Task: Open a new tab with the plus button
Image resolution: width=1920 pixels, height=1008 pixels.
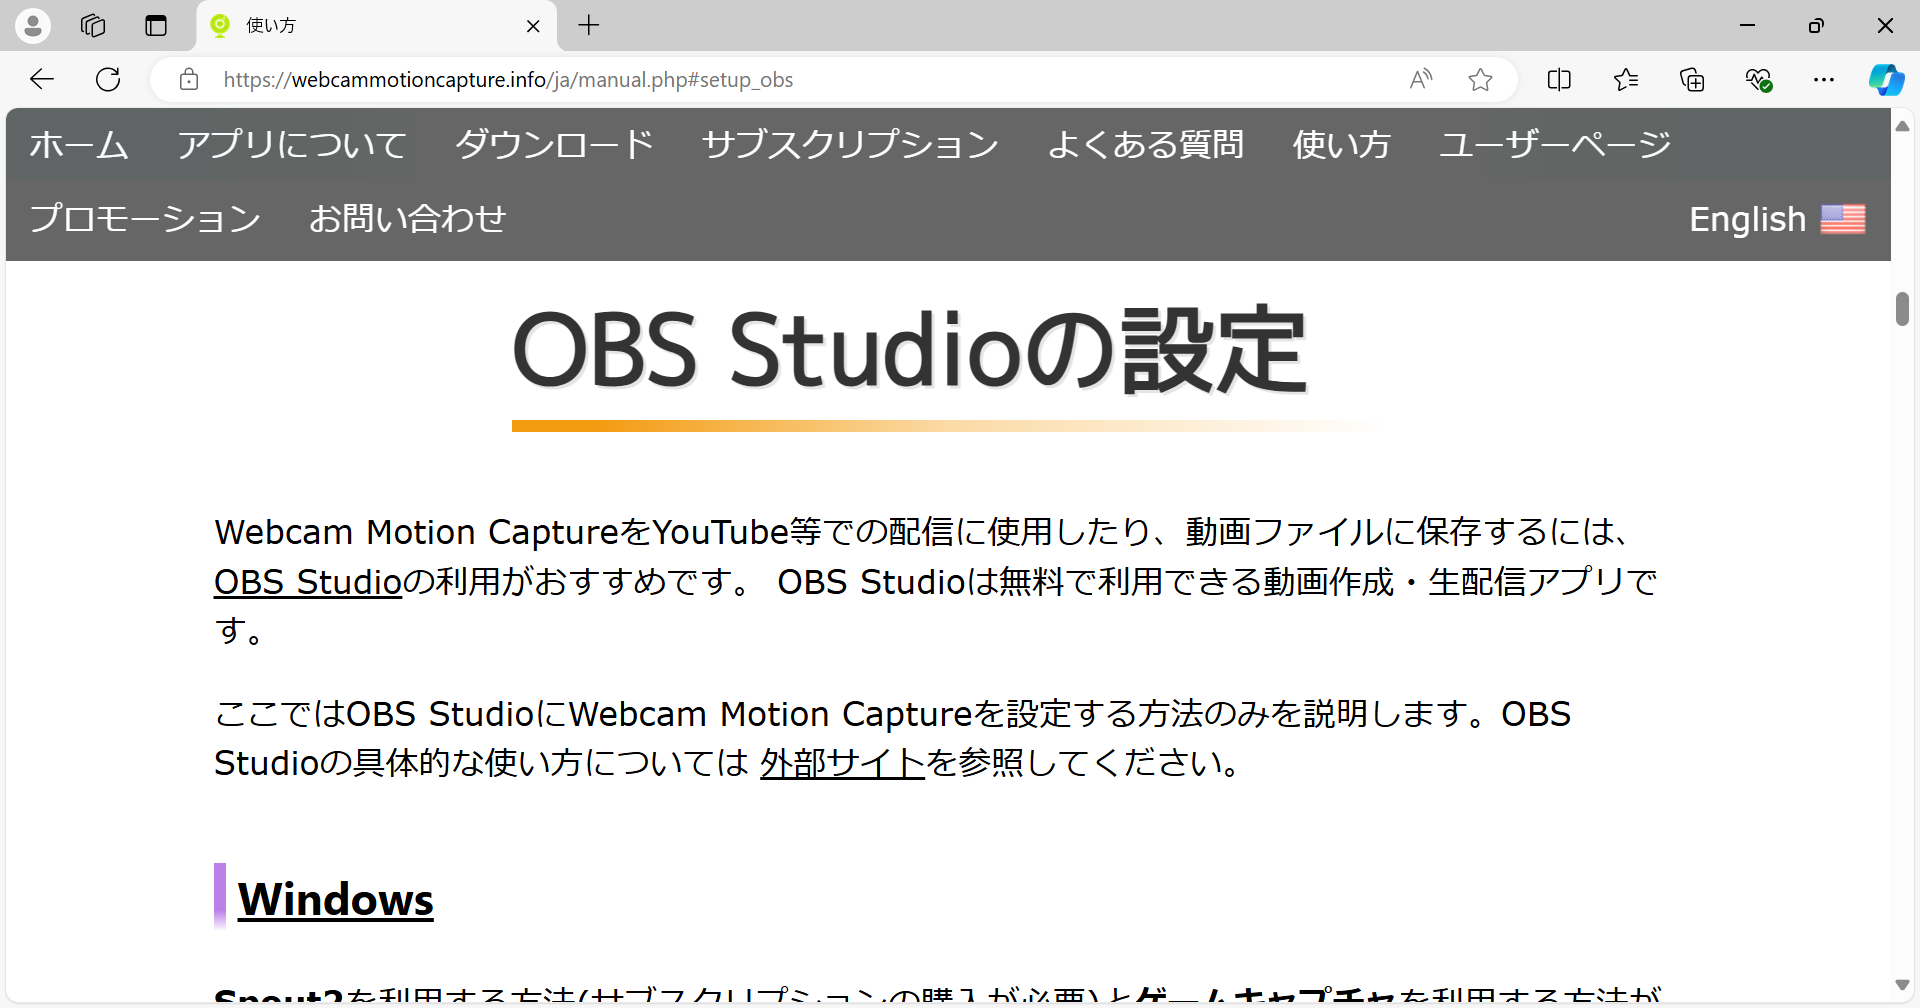Action: coord(589,25)
